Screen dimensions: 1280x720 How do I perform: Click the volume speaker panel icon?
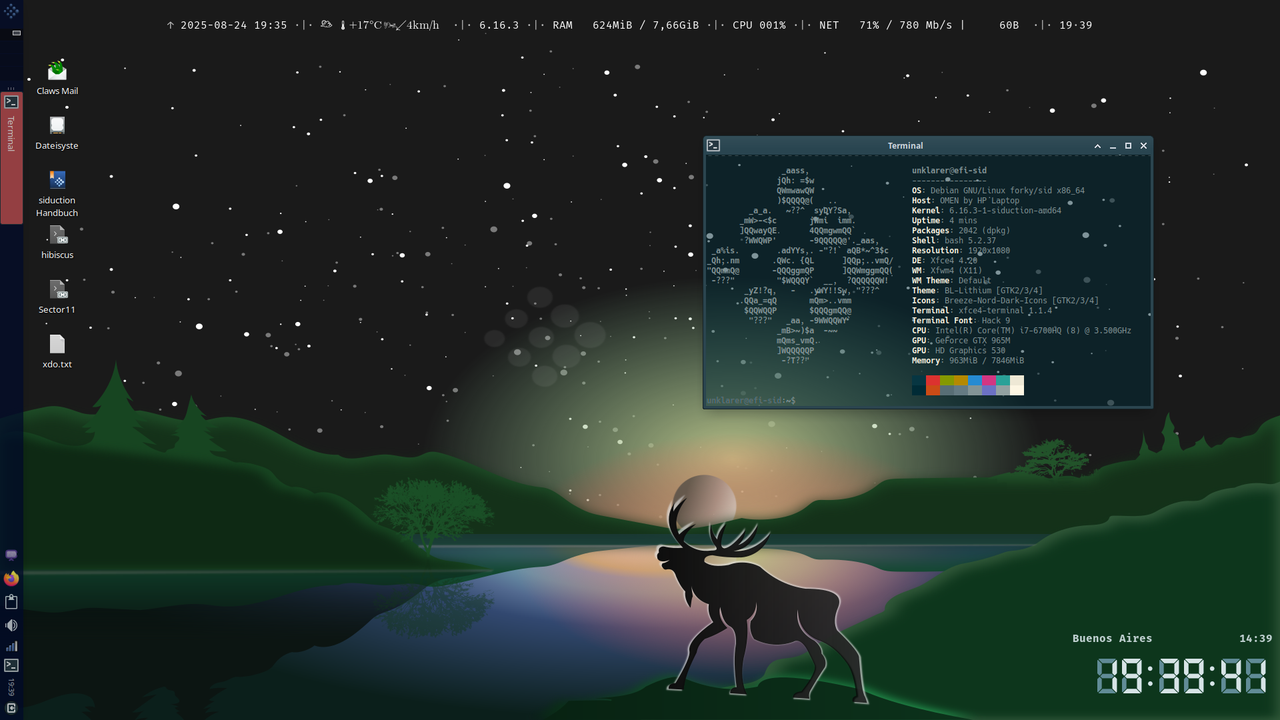(x=11, y=625)
